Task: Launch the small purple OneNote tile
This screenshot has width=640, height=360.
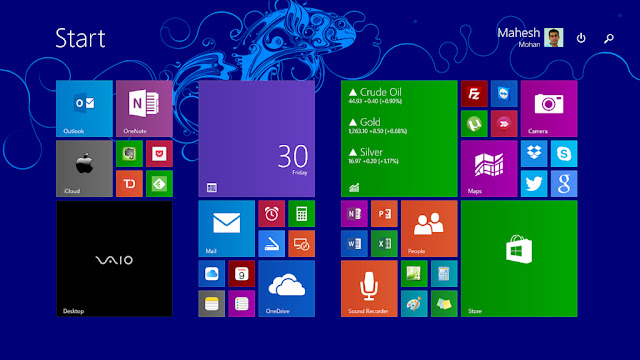Action: (x=354, y=213)
